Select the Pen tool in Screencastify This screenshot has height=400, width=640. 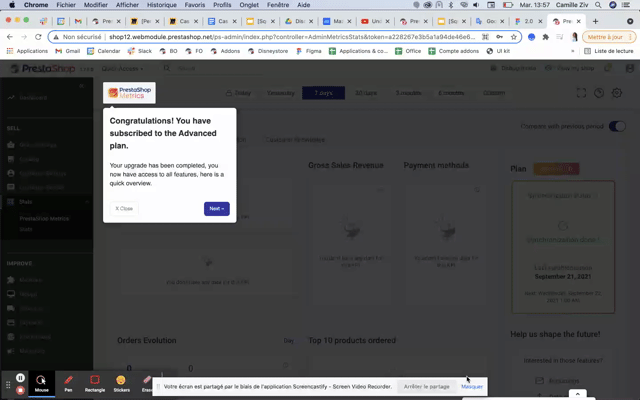[x=68, y=382]
